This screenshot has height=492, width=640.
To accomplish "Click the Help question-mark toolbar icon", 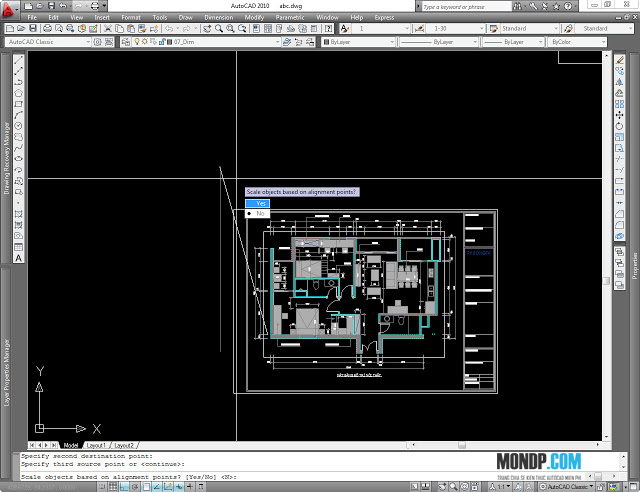I will tap(328, 28).
